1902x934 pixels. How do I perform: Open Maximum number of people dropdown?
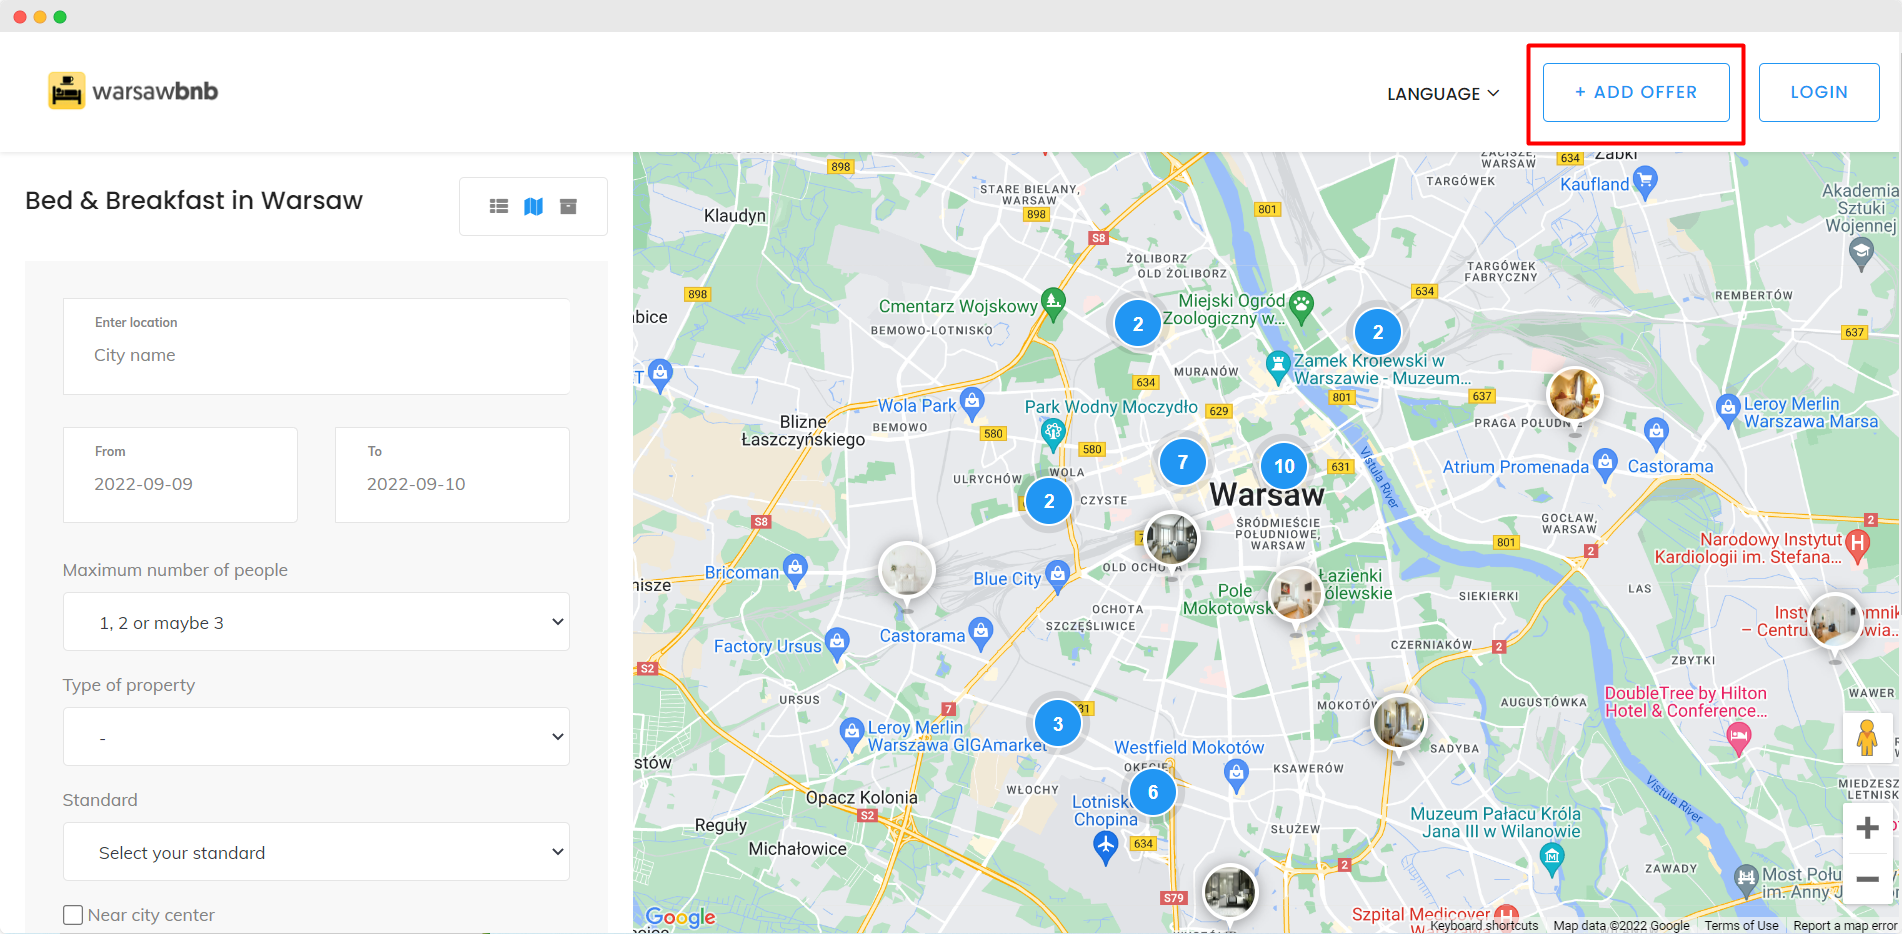pyautogui.click(x=316, y=622)
